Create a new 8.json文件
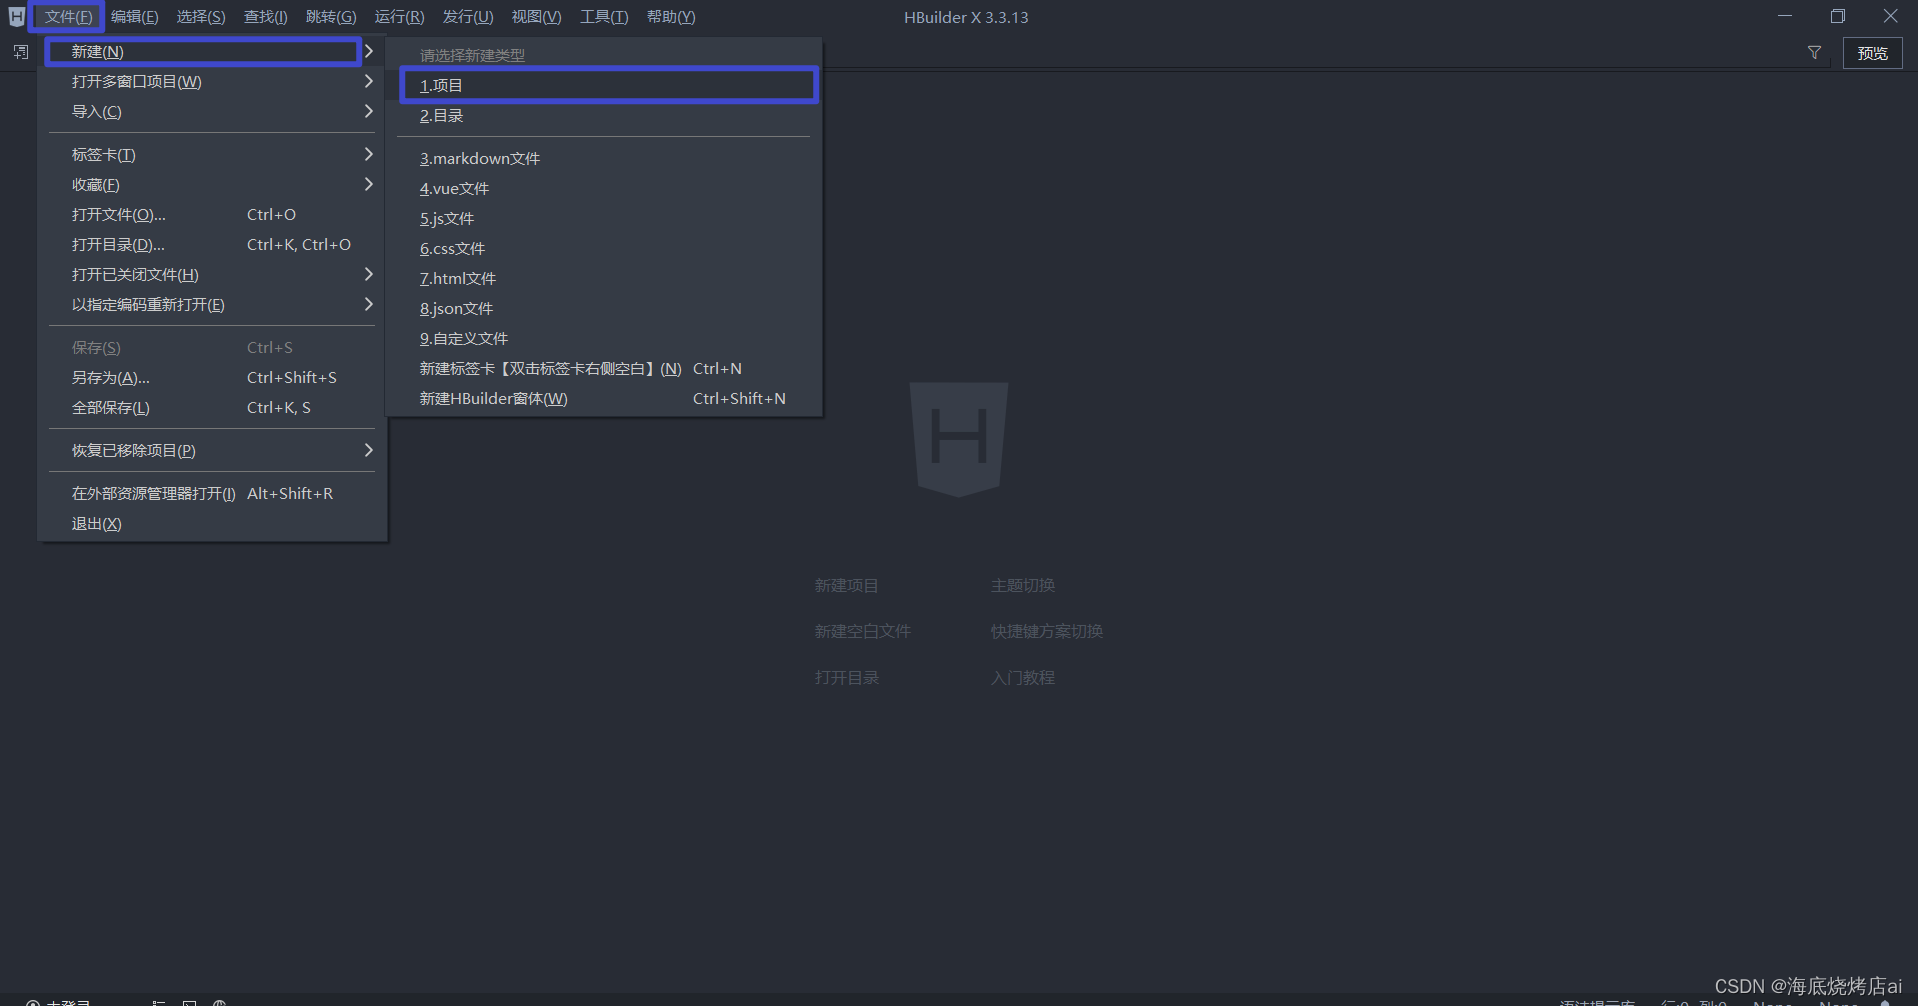Viewport: 1918px width, 1006px height. tap(604, 308)
